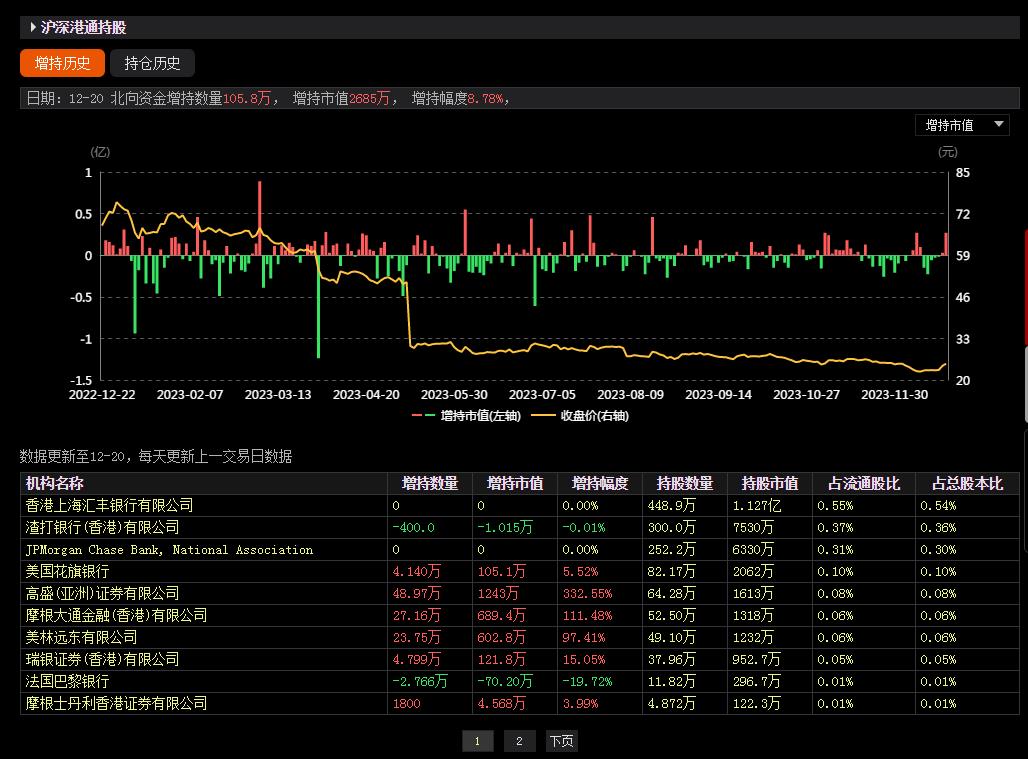Collapse the 沪深港通持股 section triangle
The width and height of the screenshot is (1028, 759).
click(x=33, y=28)
